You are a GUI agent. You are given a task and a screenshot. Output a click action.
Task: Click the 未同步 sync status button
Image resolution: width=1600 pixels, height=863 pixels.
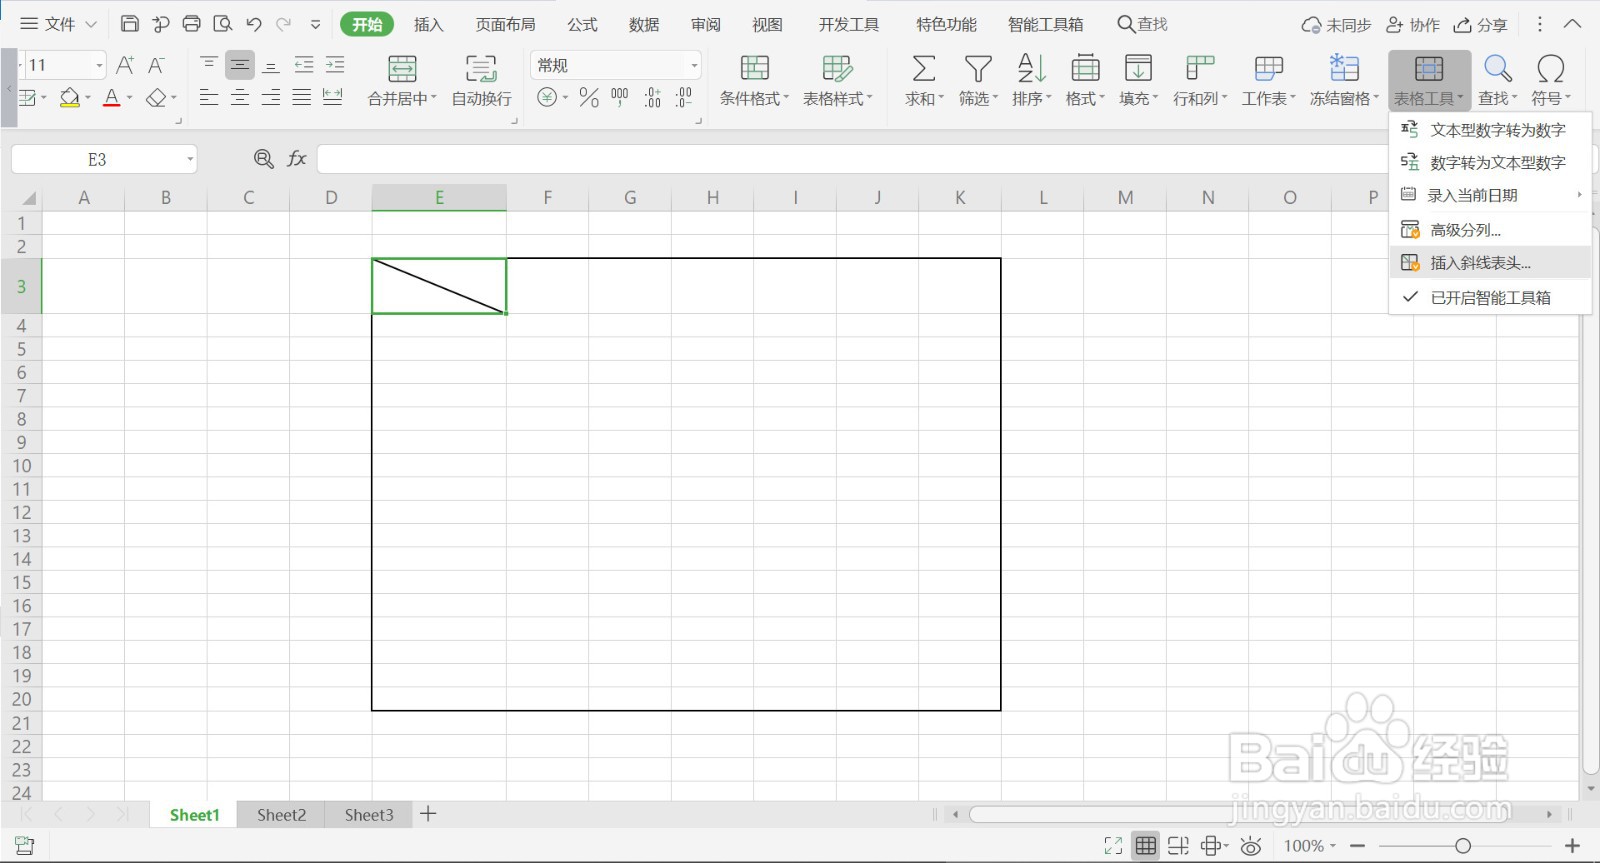pos(1336,25)
